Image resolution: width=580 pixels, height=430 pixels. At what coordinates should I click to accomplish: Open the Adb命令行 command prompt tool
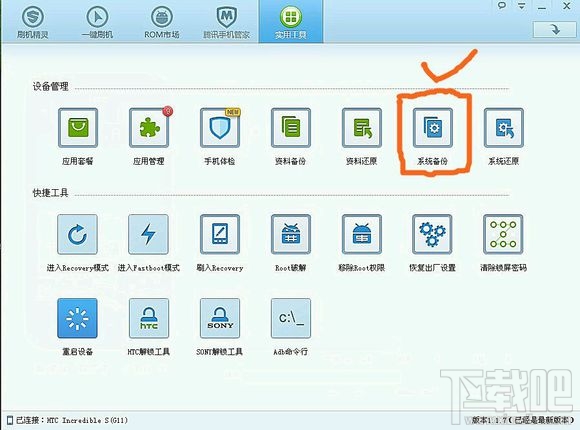click(291, 318)
